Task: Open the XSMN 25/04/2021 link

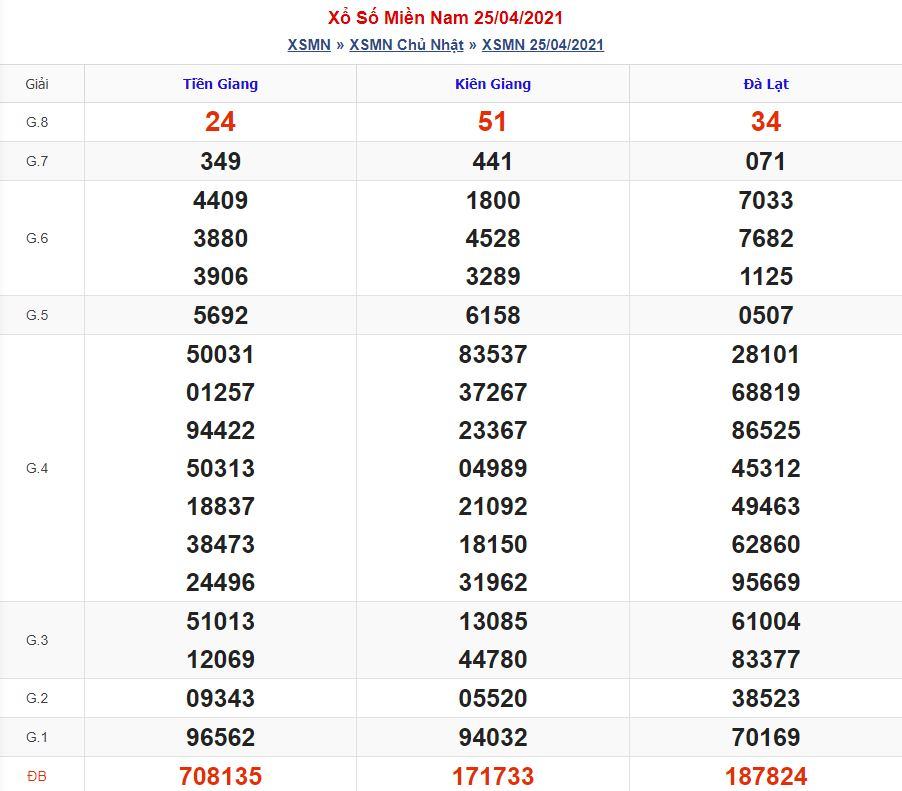Action: click(x=542, y=45)
